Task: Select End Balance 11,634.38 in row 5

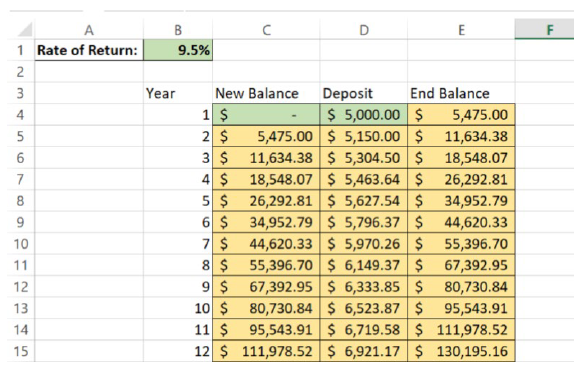Action: [461, 136]
